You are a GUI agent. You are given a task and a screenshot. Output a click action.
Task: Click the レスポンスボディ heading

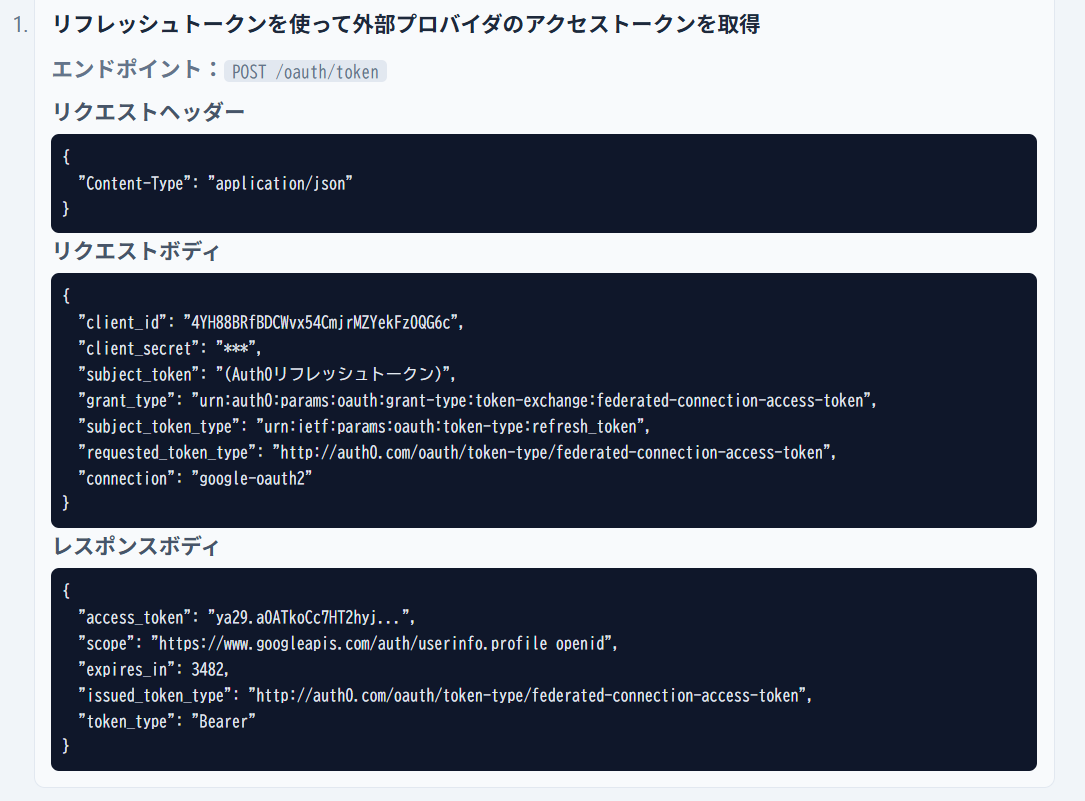[x=136, y=546]
